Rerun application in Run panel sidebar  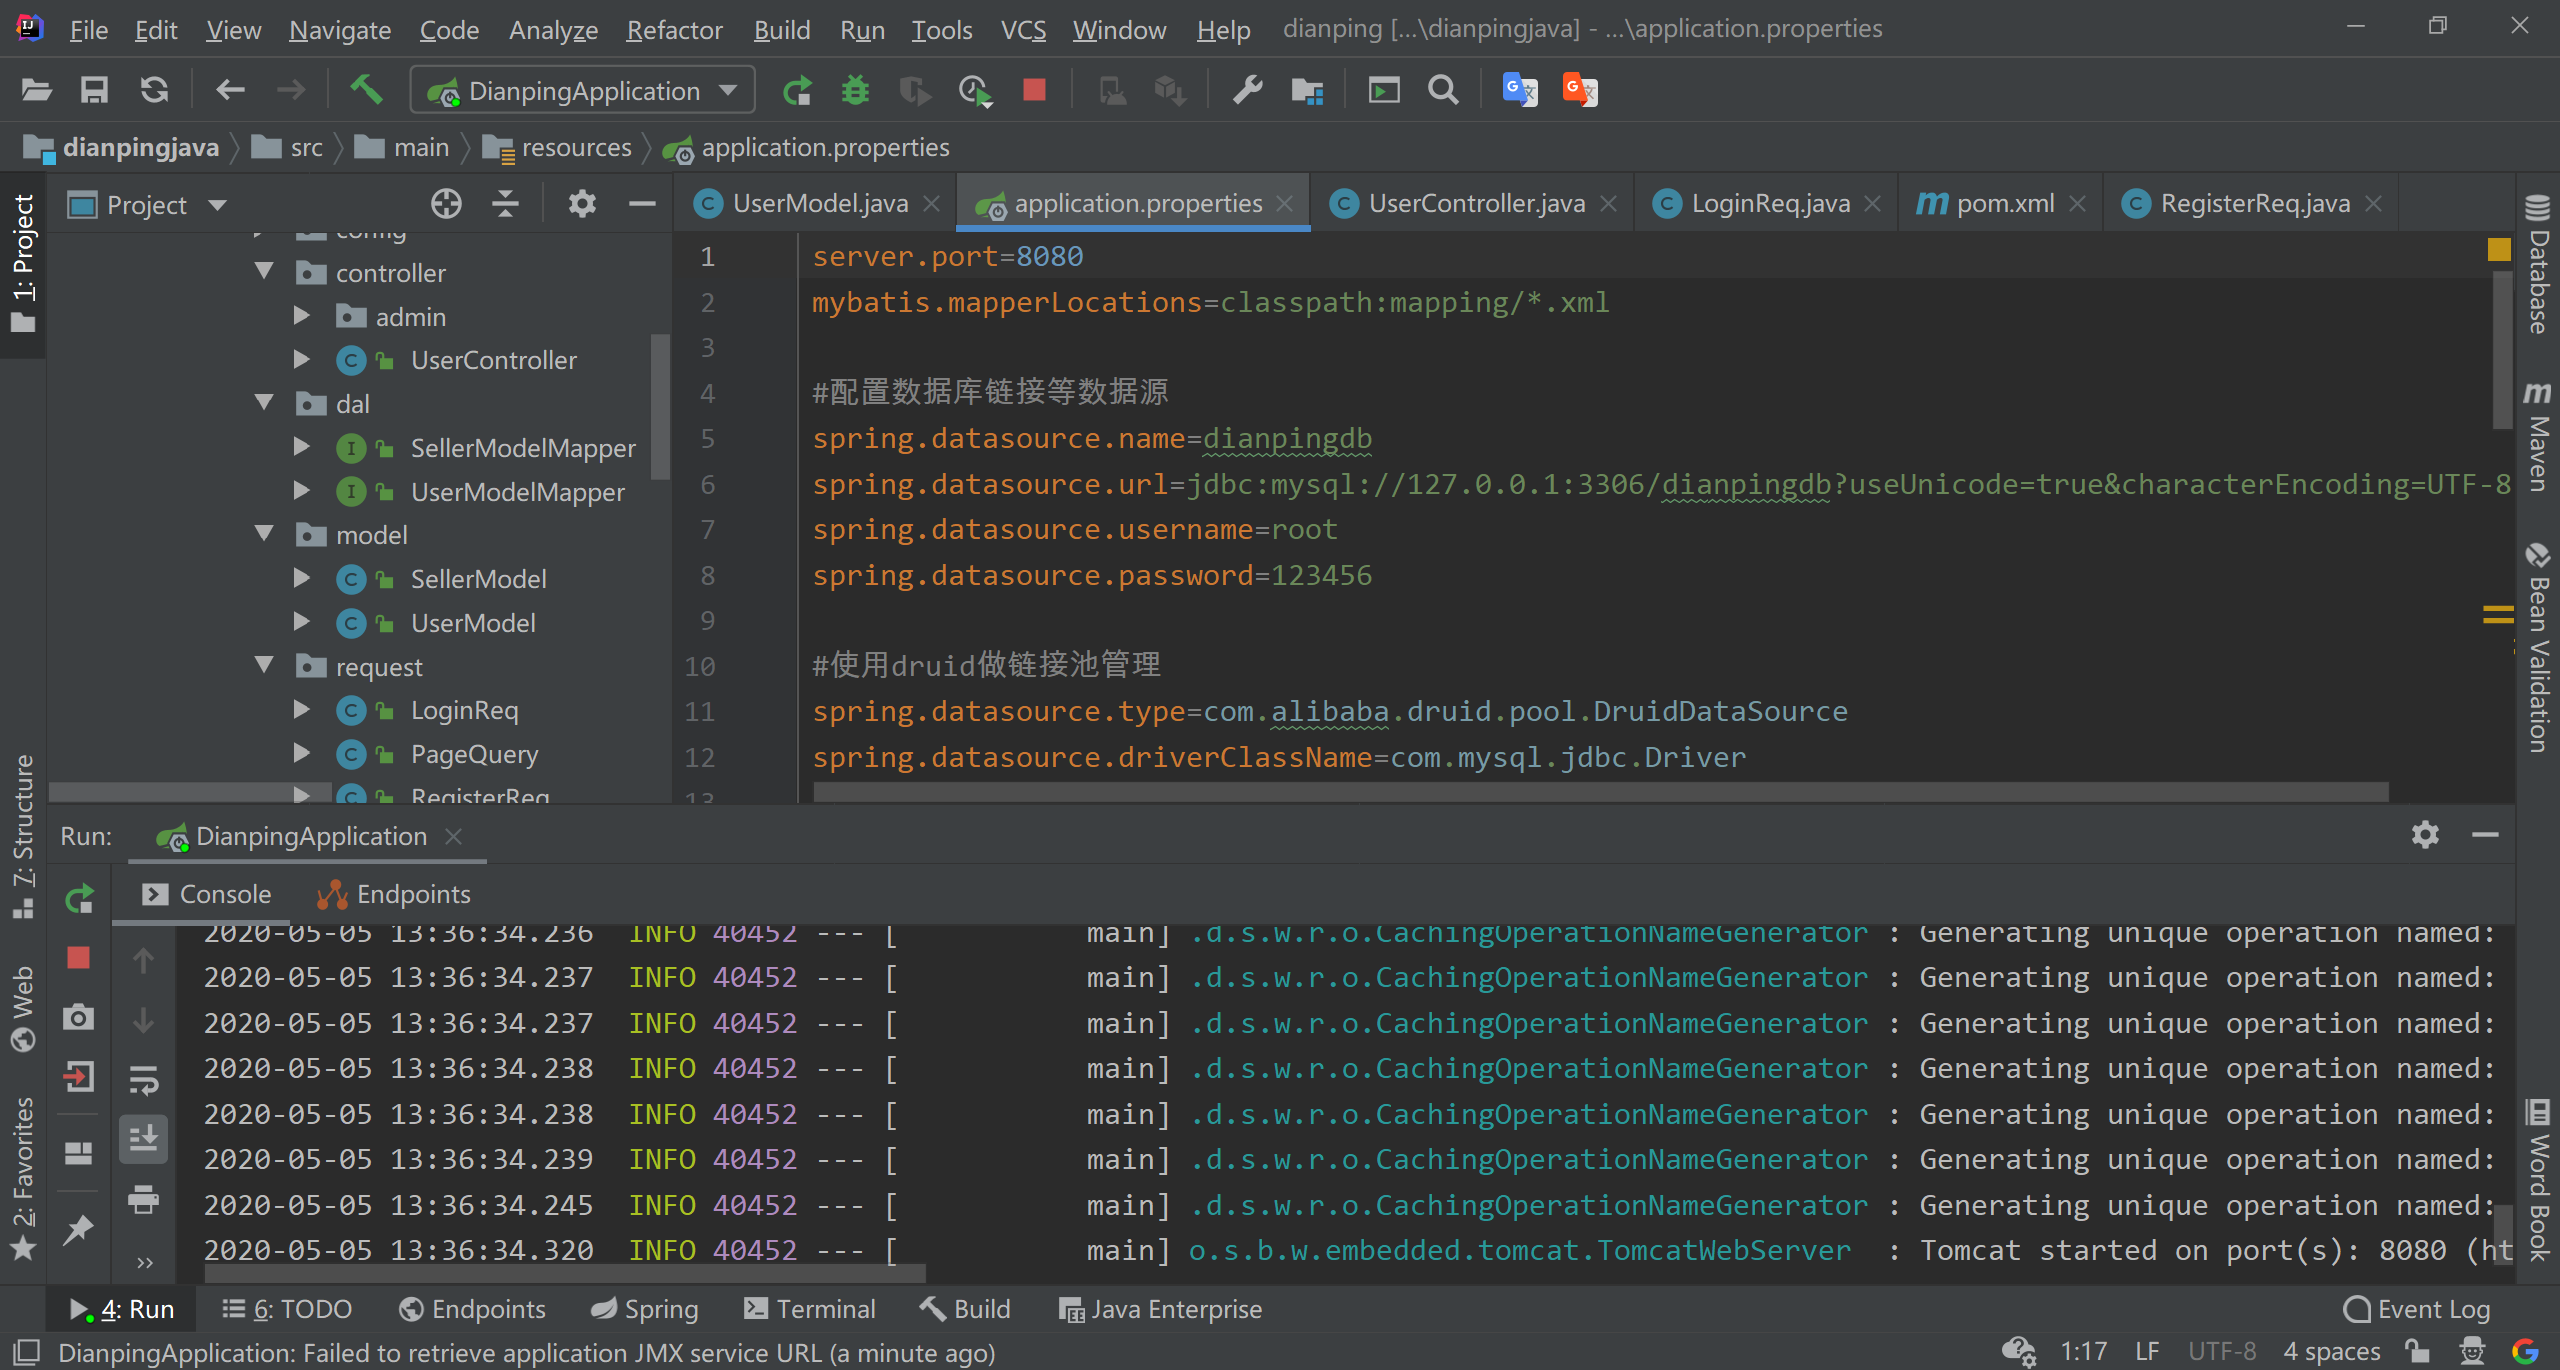pyautogui.click(x=79, y=898)
